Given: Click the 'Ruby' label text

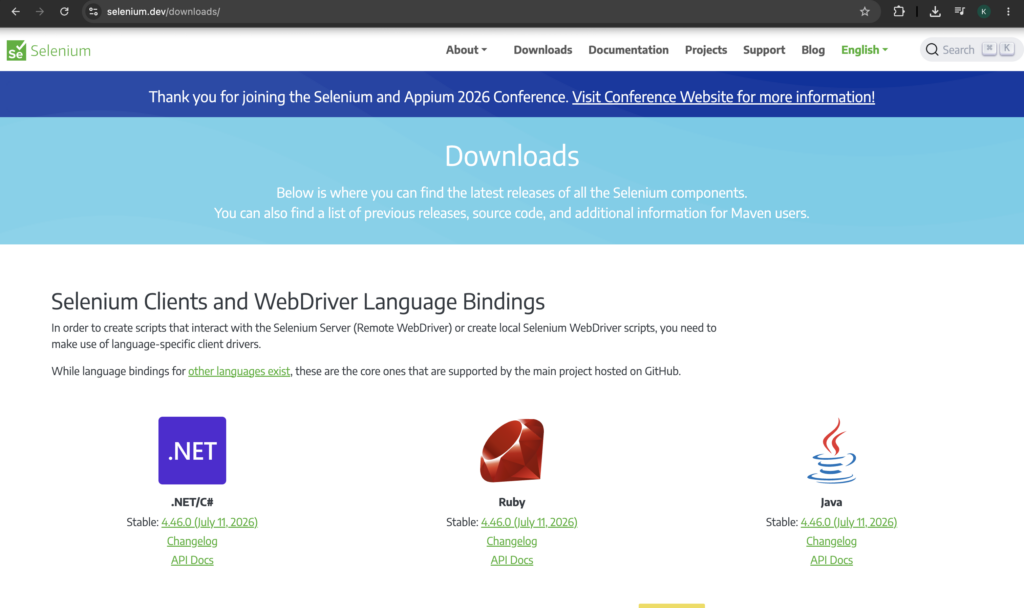Looking at the screenshot, I should [x=512, y=502].
